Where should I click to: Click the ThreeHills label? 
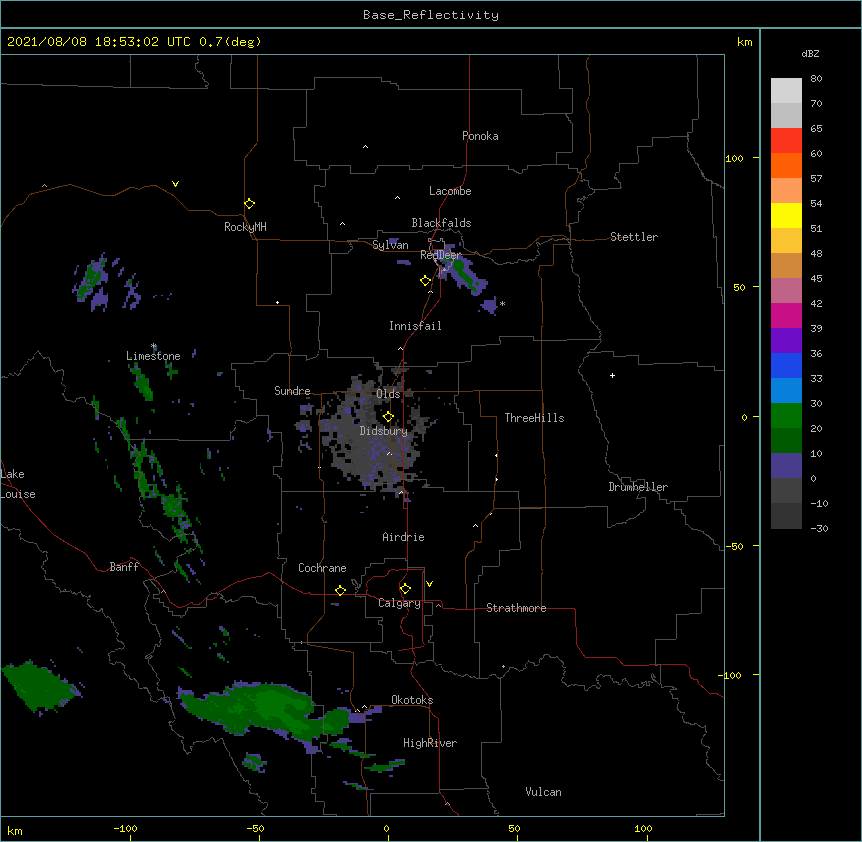tap(534, 418)
